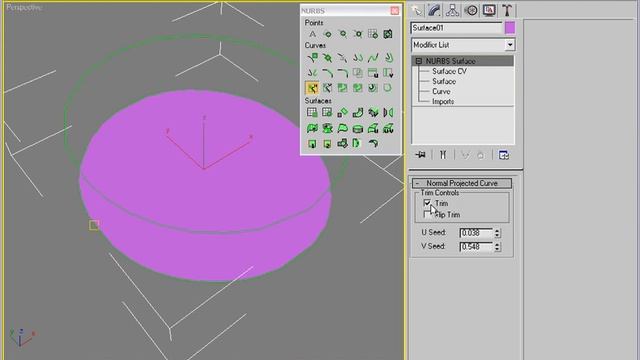Close the NURBS floating toolbox
640x360 pixels.
click(x=395, y=11)
